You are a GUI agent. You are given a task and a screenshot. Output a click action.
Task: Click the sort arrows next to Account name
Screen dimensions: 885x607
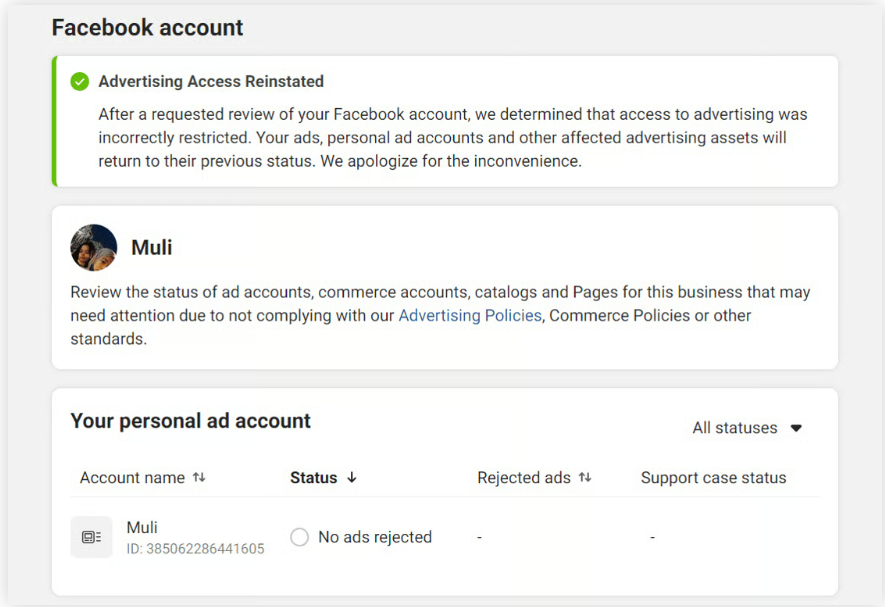(199, 478)
